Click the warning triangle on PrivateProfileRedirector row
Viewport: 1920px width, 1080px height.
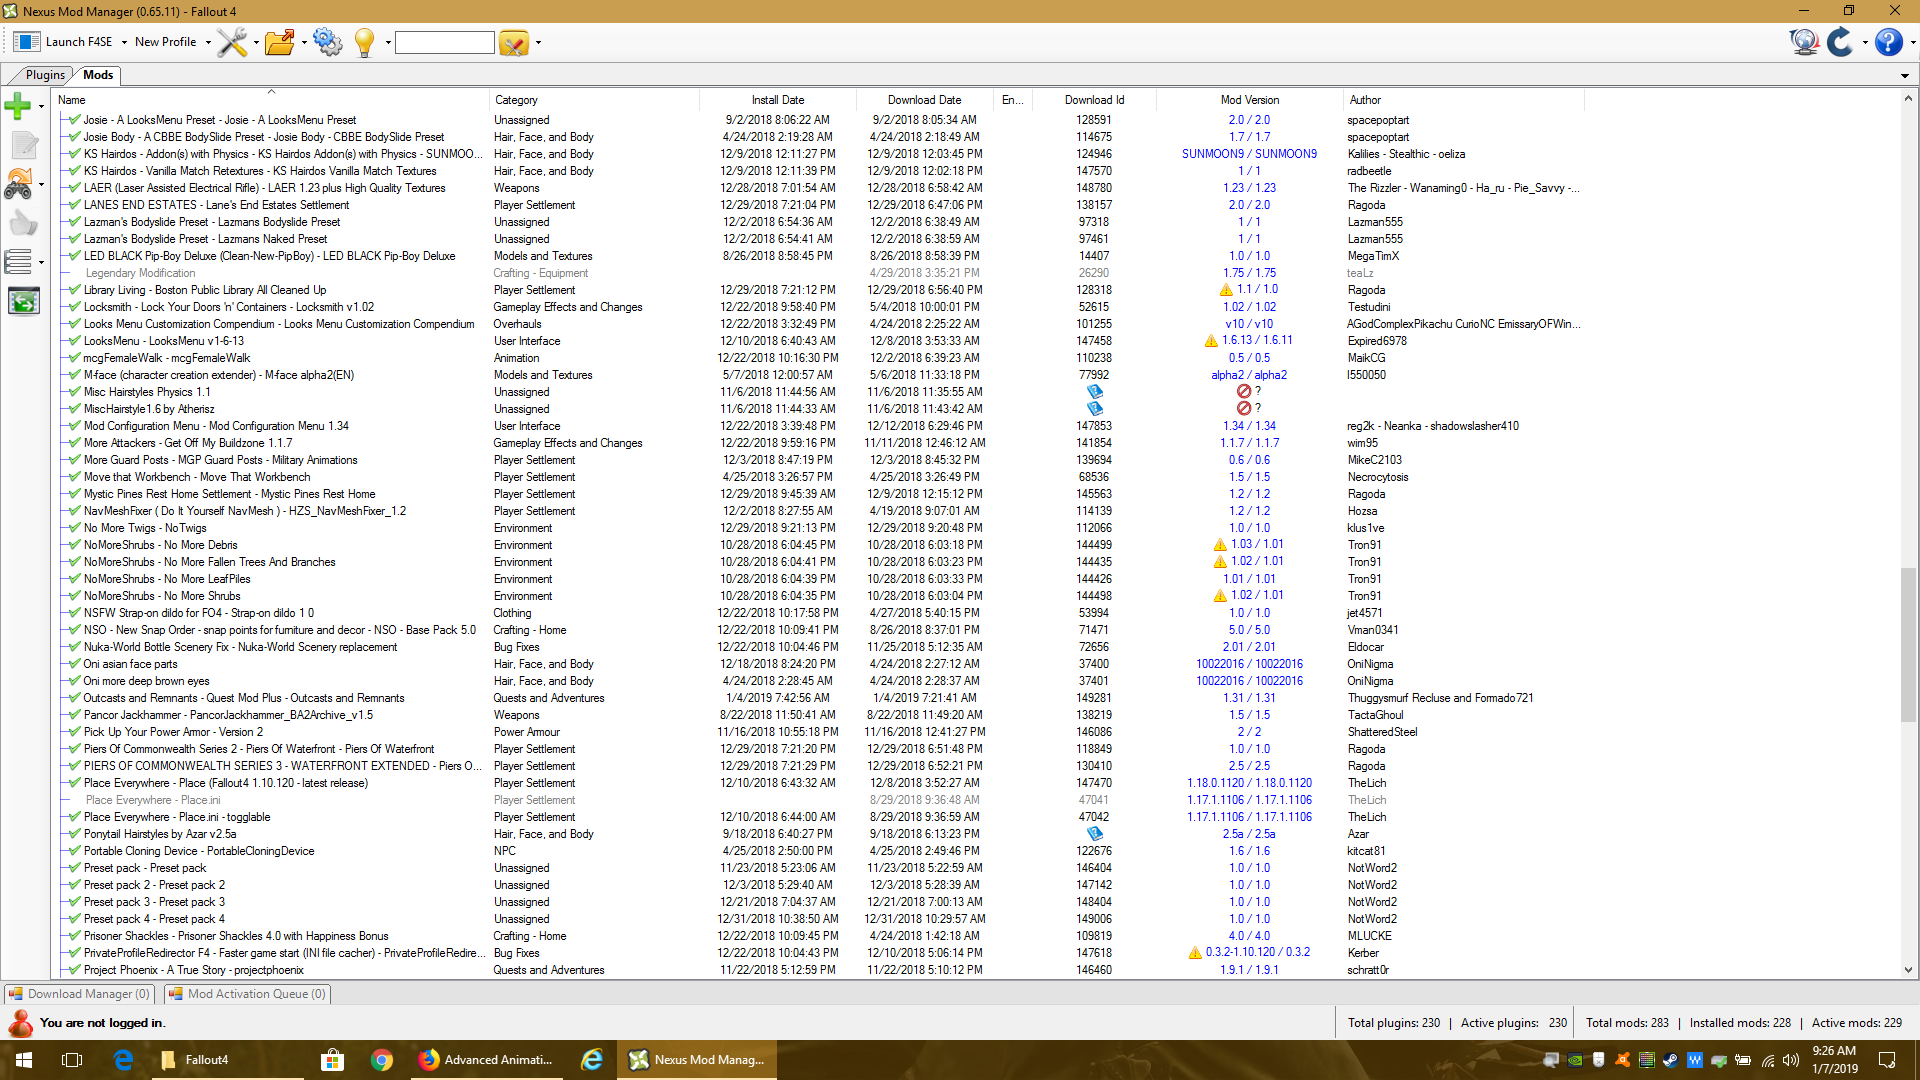[x=1195, y=953]
